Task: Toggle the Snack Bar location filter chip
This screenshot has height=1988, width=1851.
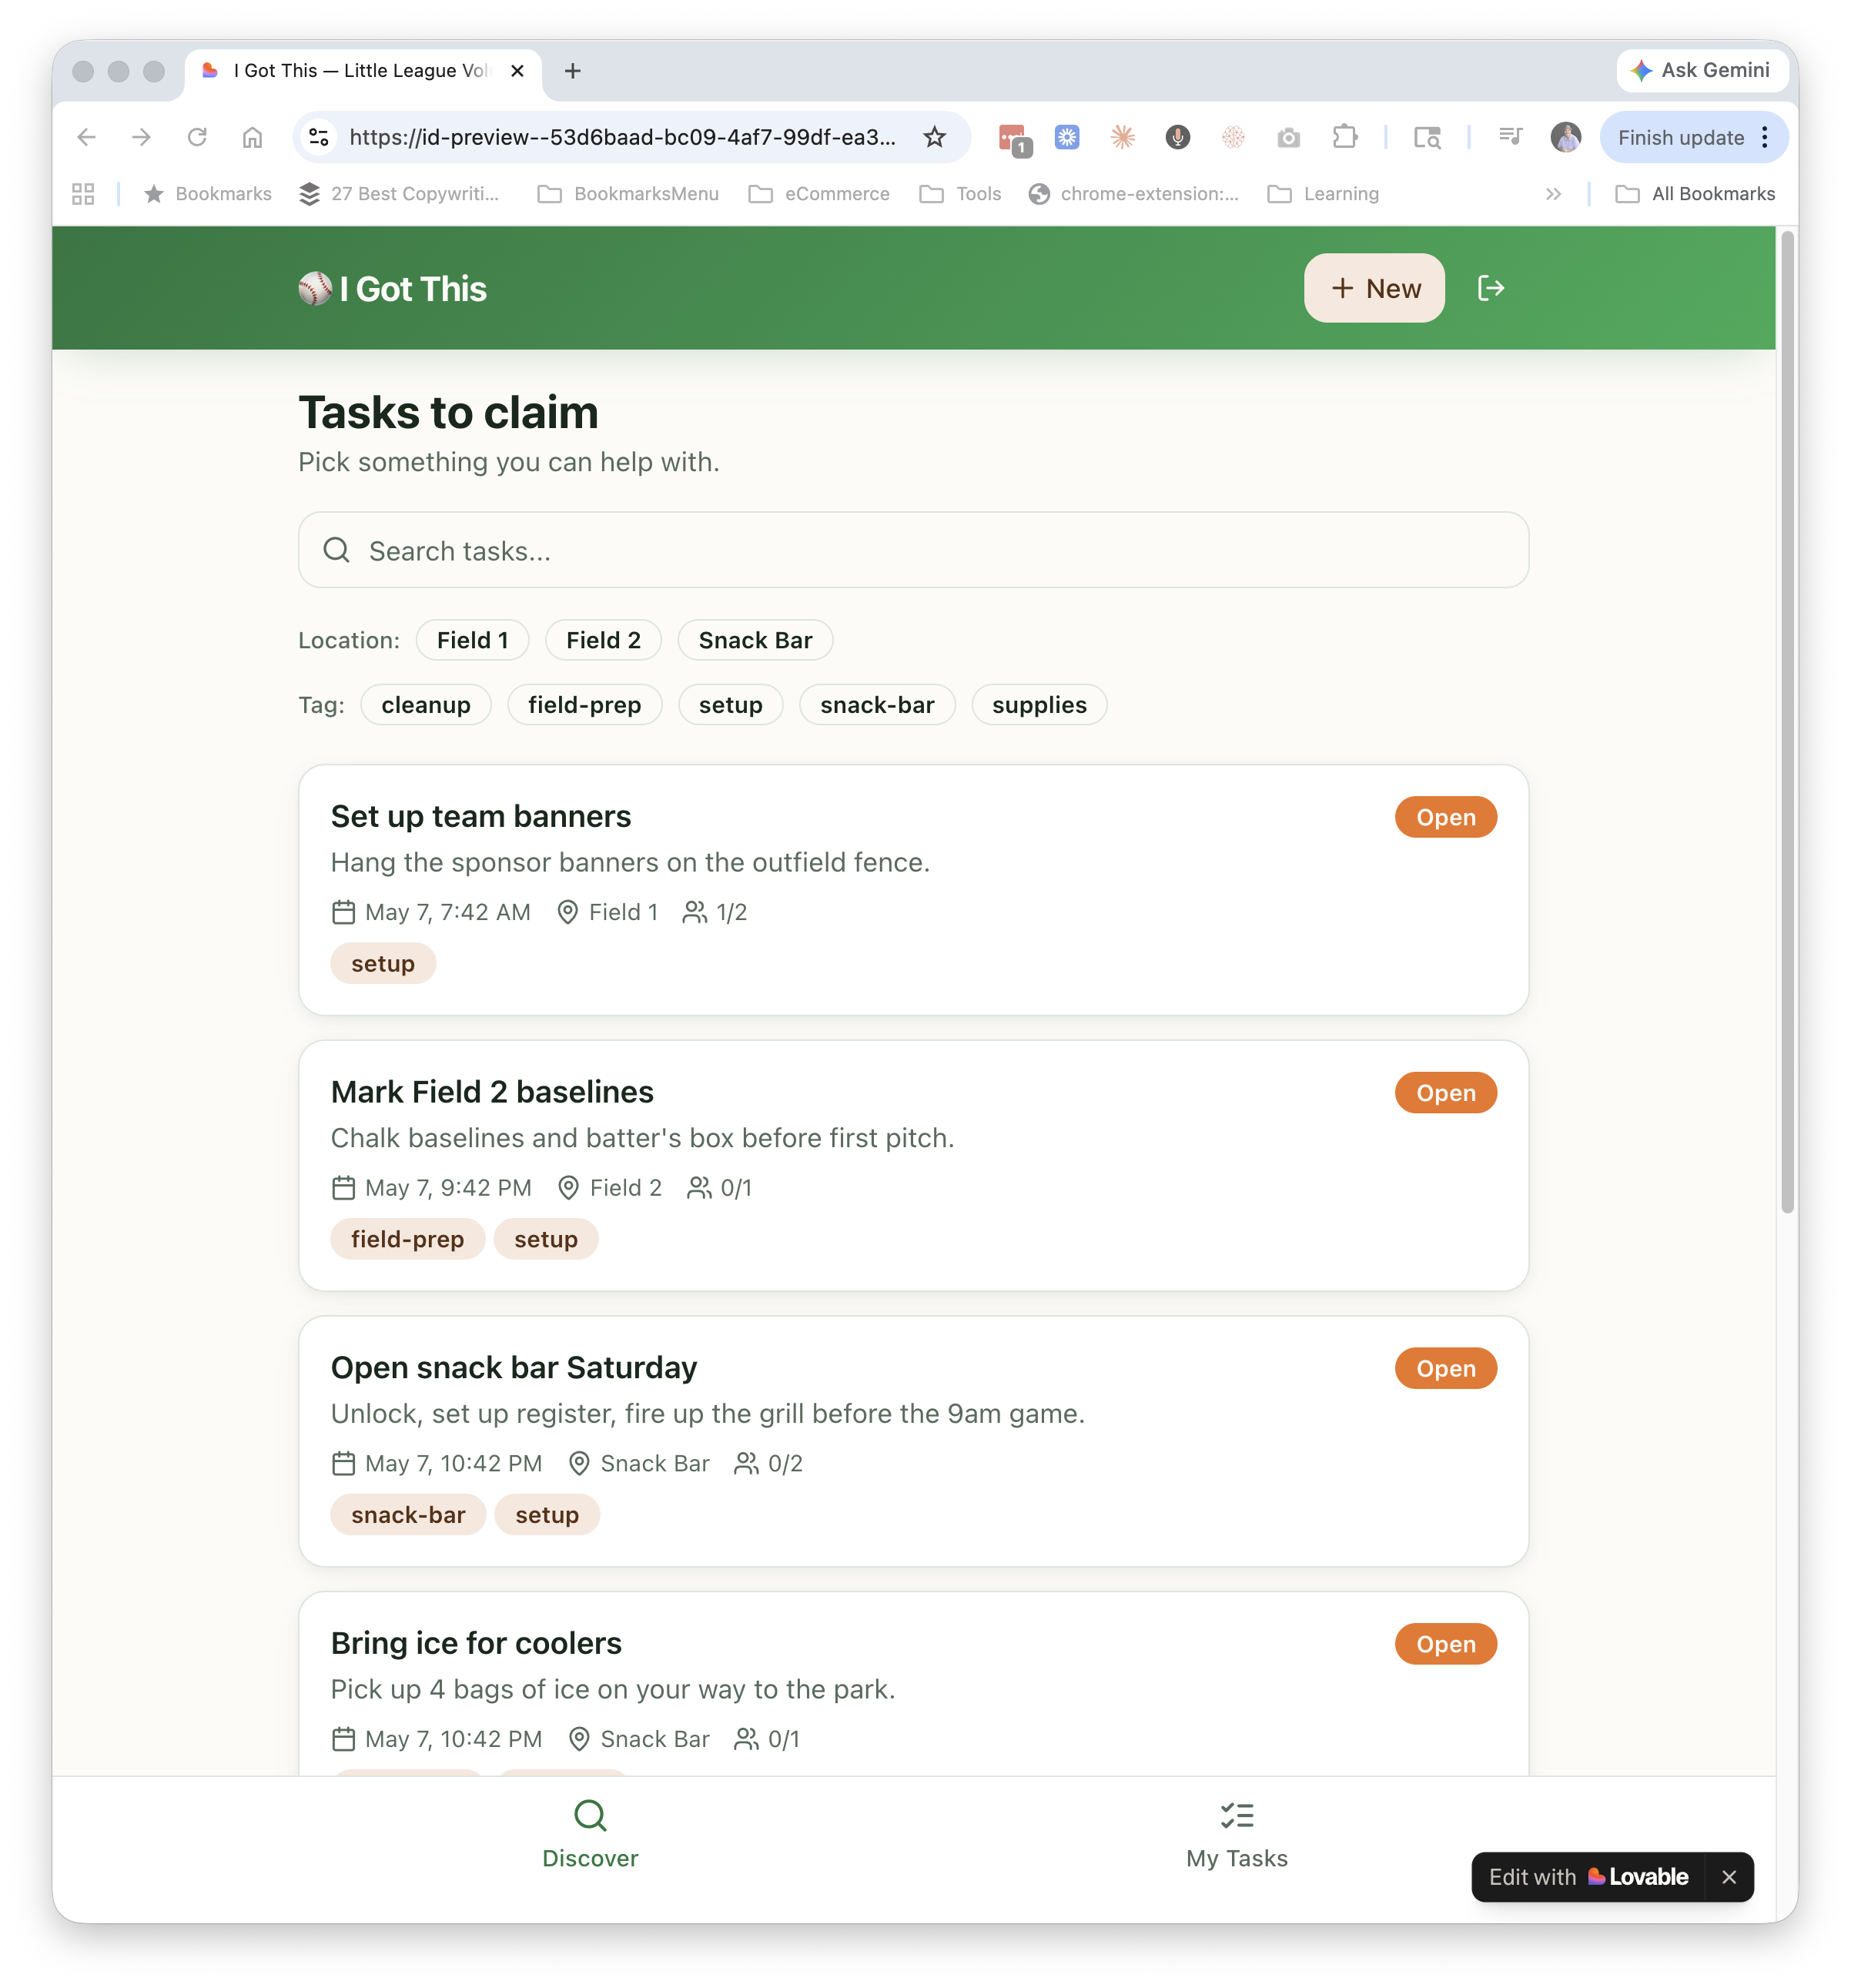Action: coord(755,640)
